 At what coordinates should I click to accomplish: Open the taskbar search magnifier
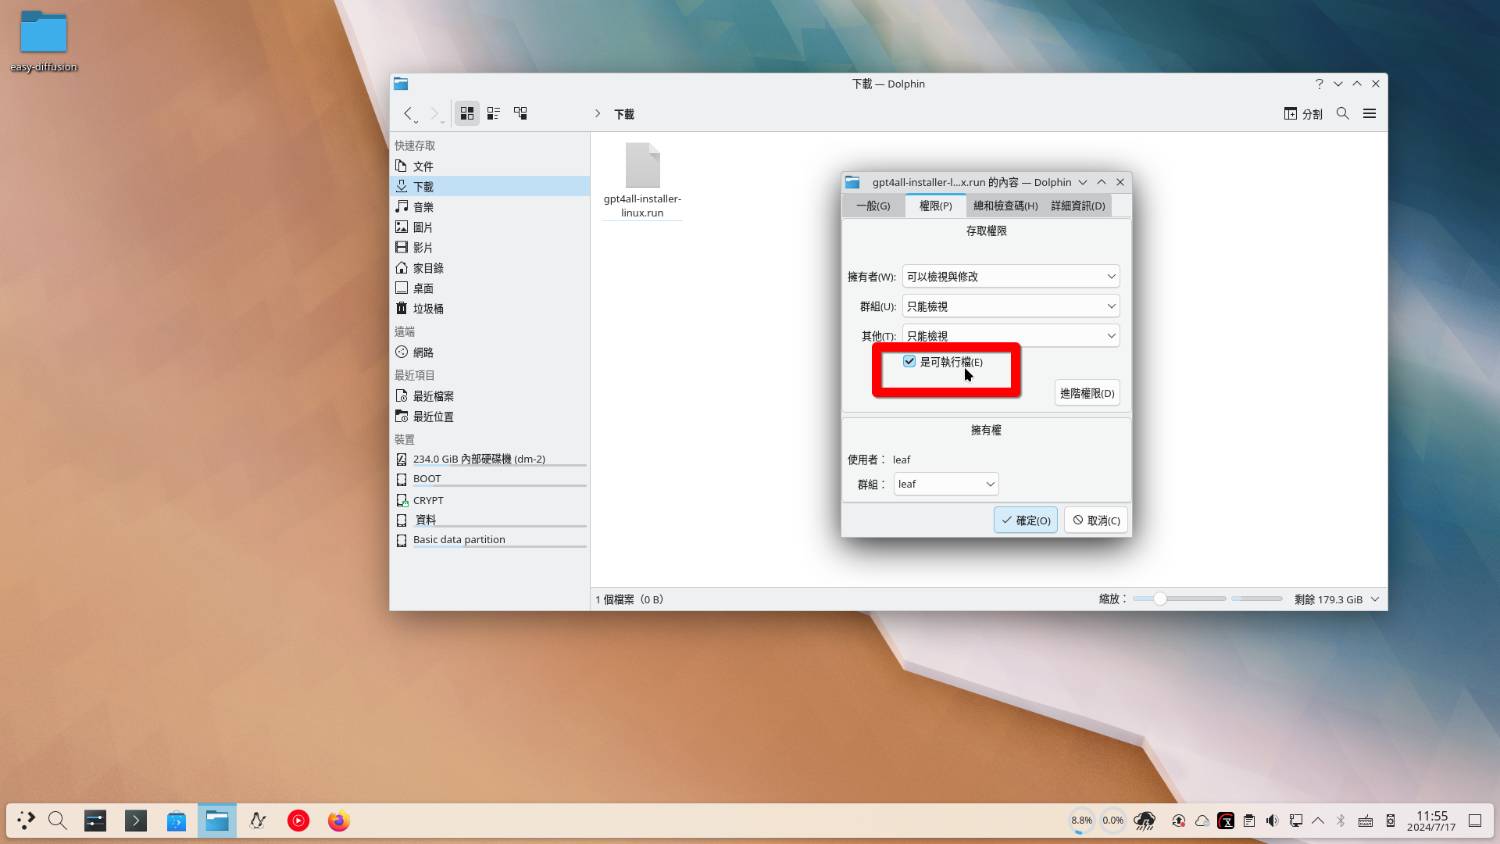(58, 821)
